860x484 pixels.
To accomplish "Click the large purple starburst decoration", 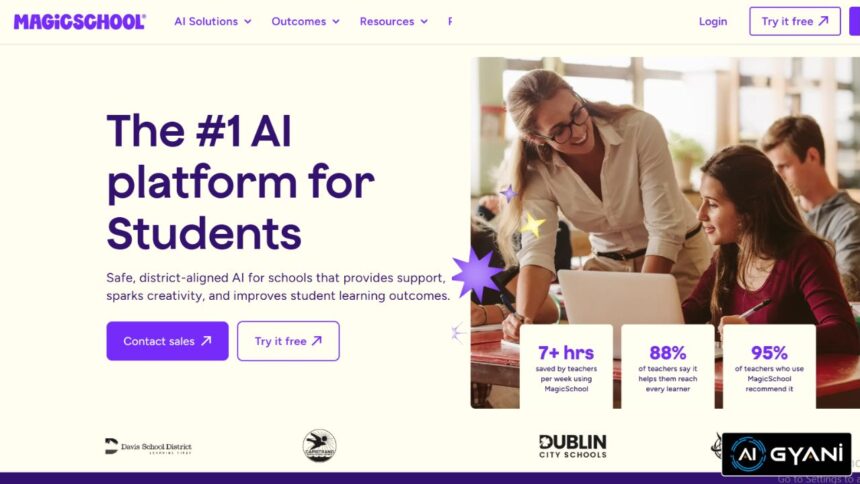I will point(476,274).
